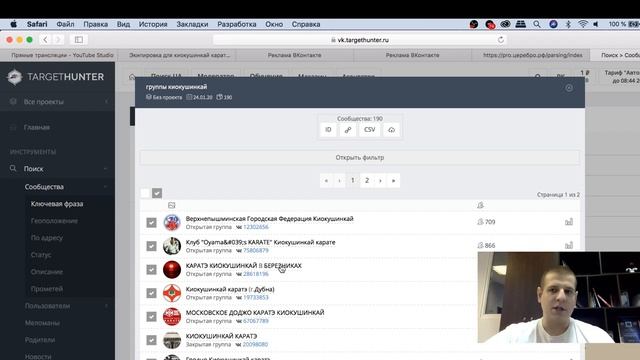
Task: Click Safari back arrow
Action: [45, 40]
